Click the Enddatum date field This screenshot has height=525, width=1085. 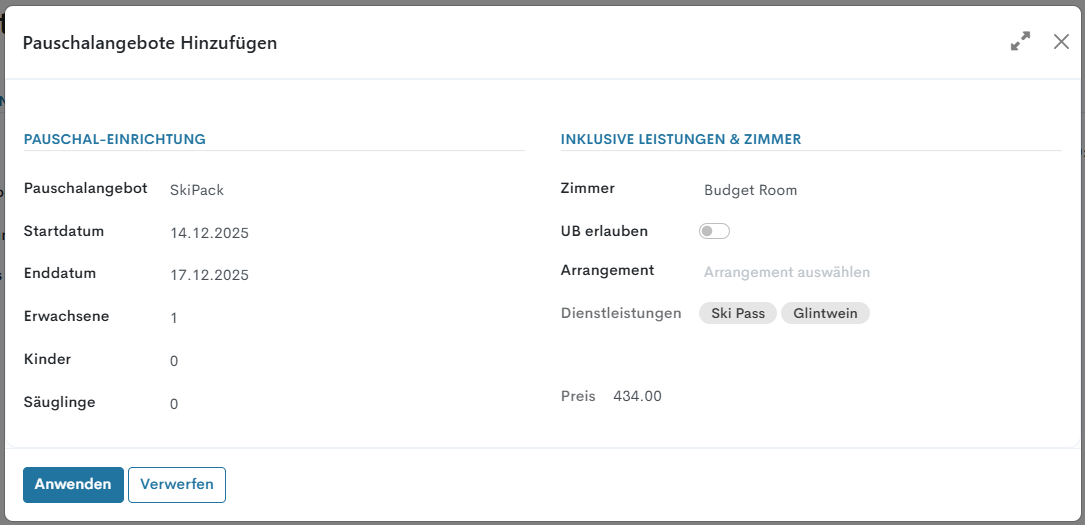209,275
